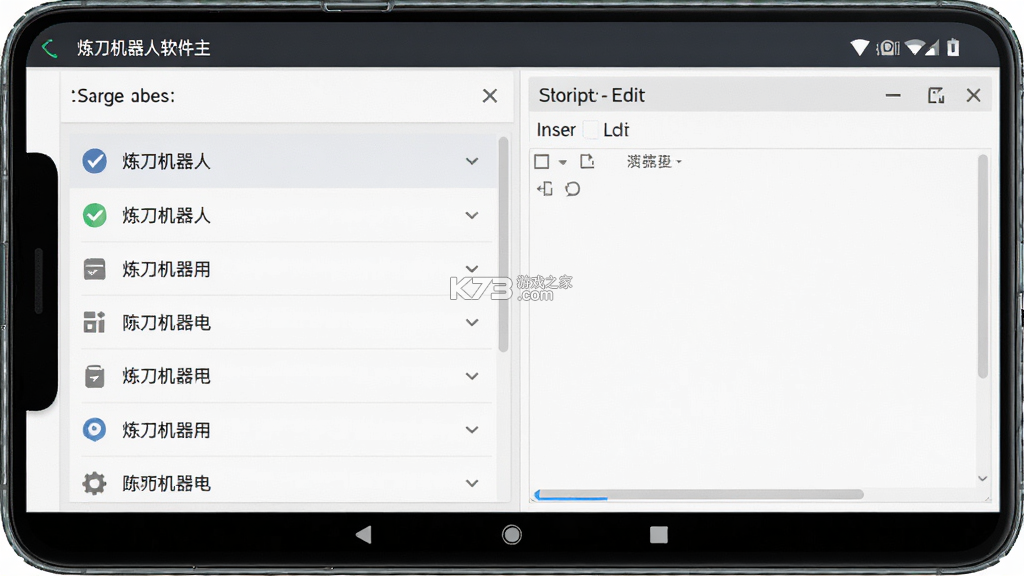Expand the row with green checkmark
This screenshot has width=1024, height=576.
(x=472, y=215)
